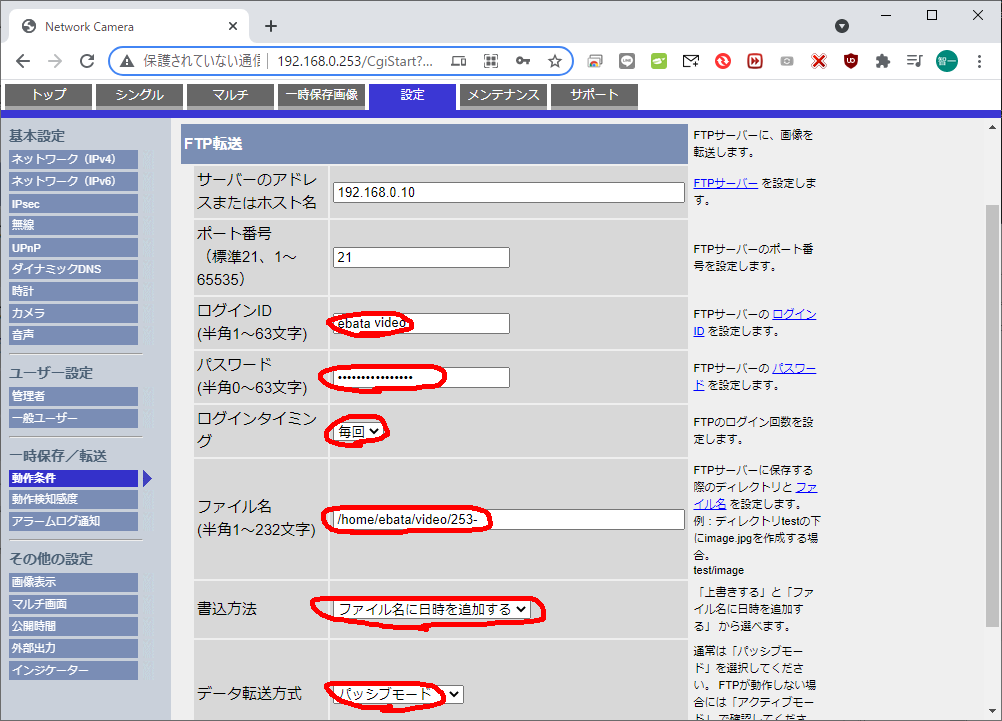Open the 書込方法 dropdown

click(432, 609)
